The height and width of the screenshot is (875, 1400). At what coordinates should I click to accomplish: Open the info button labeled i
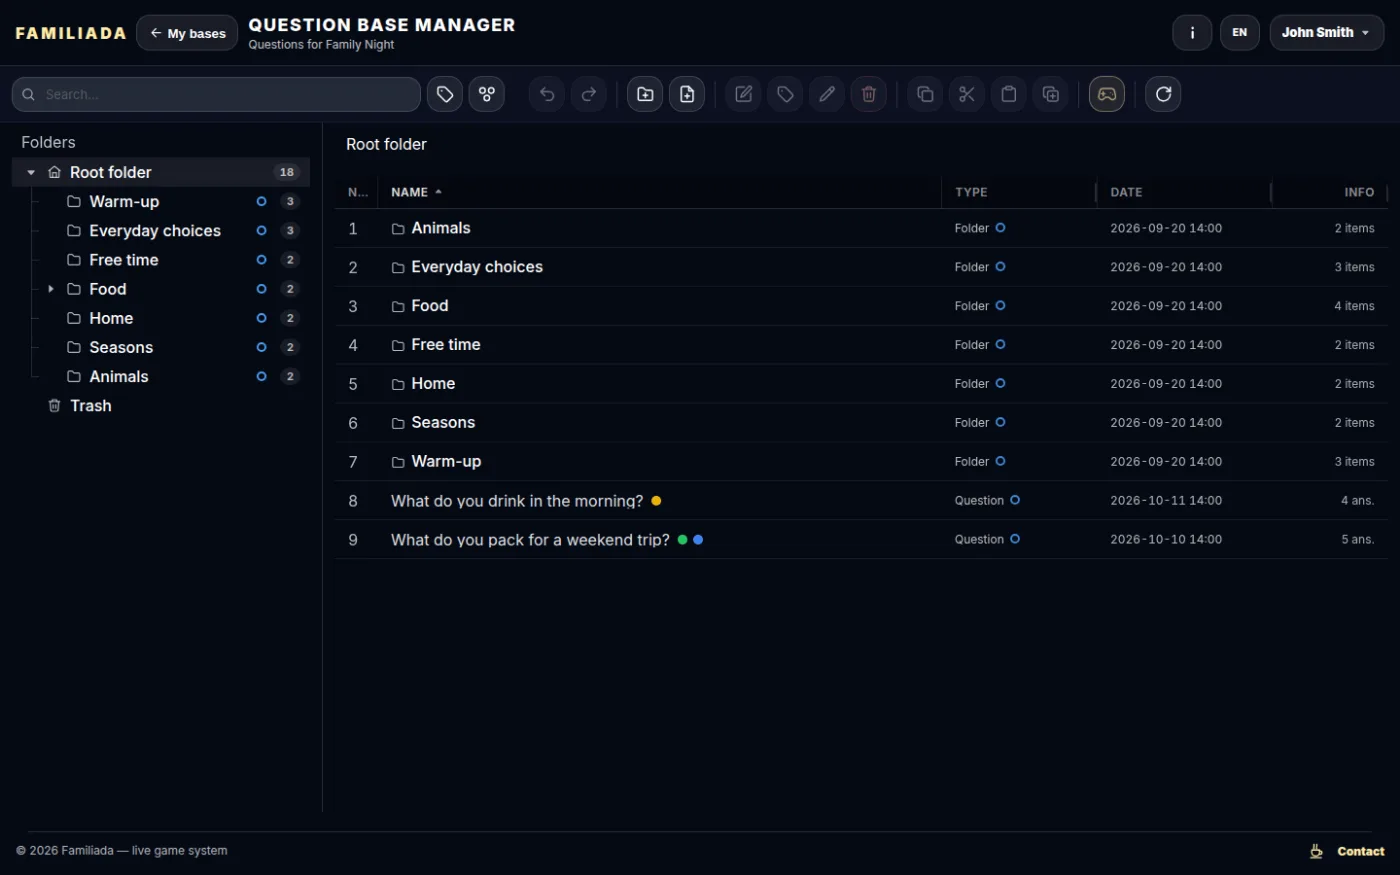(x=1192, y=33)
